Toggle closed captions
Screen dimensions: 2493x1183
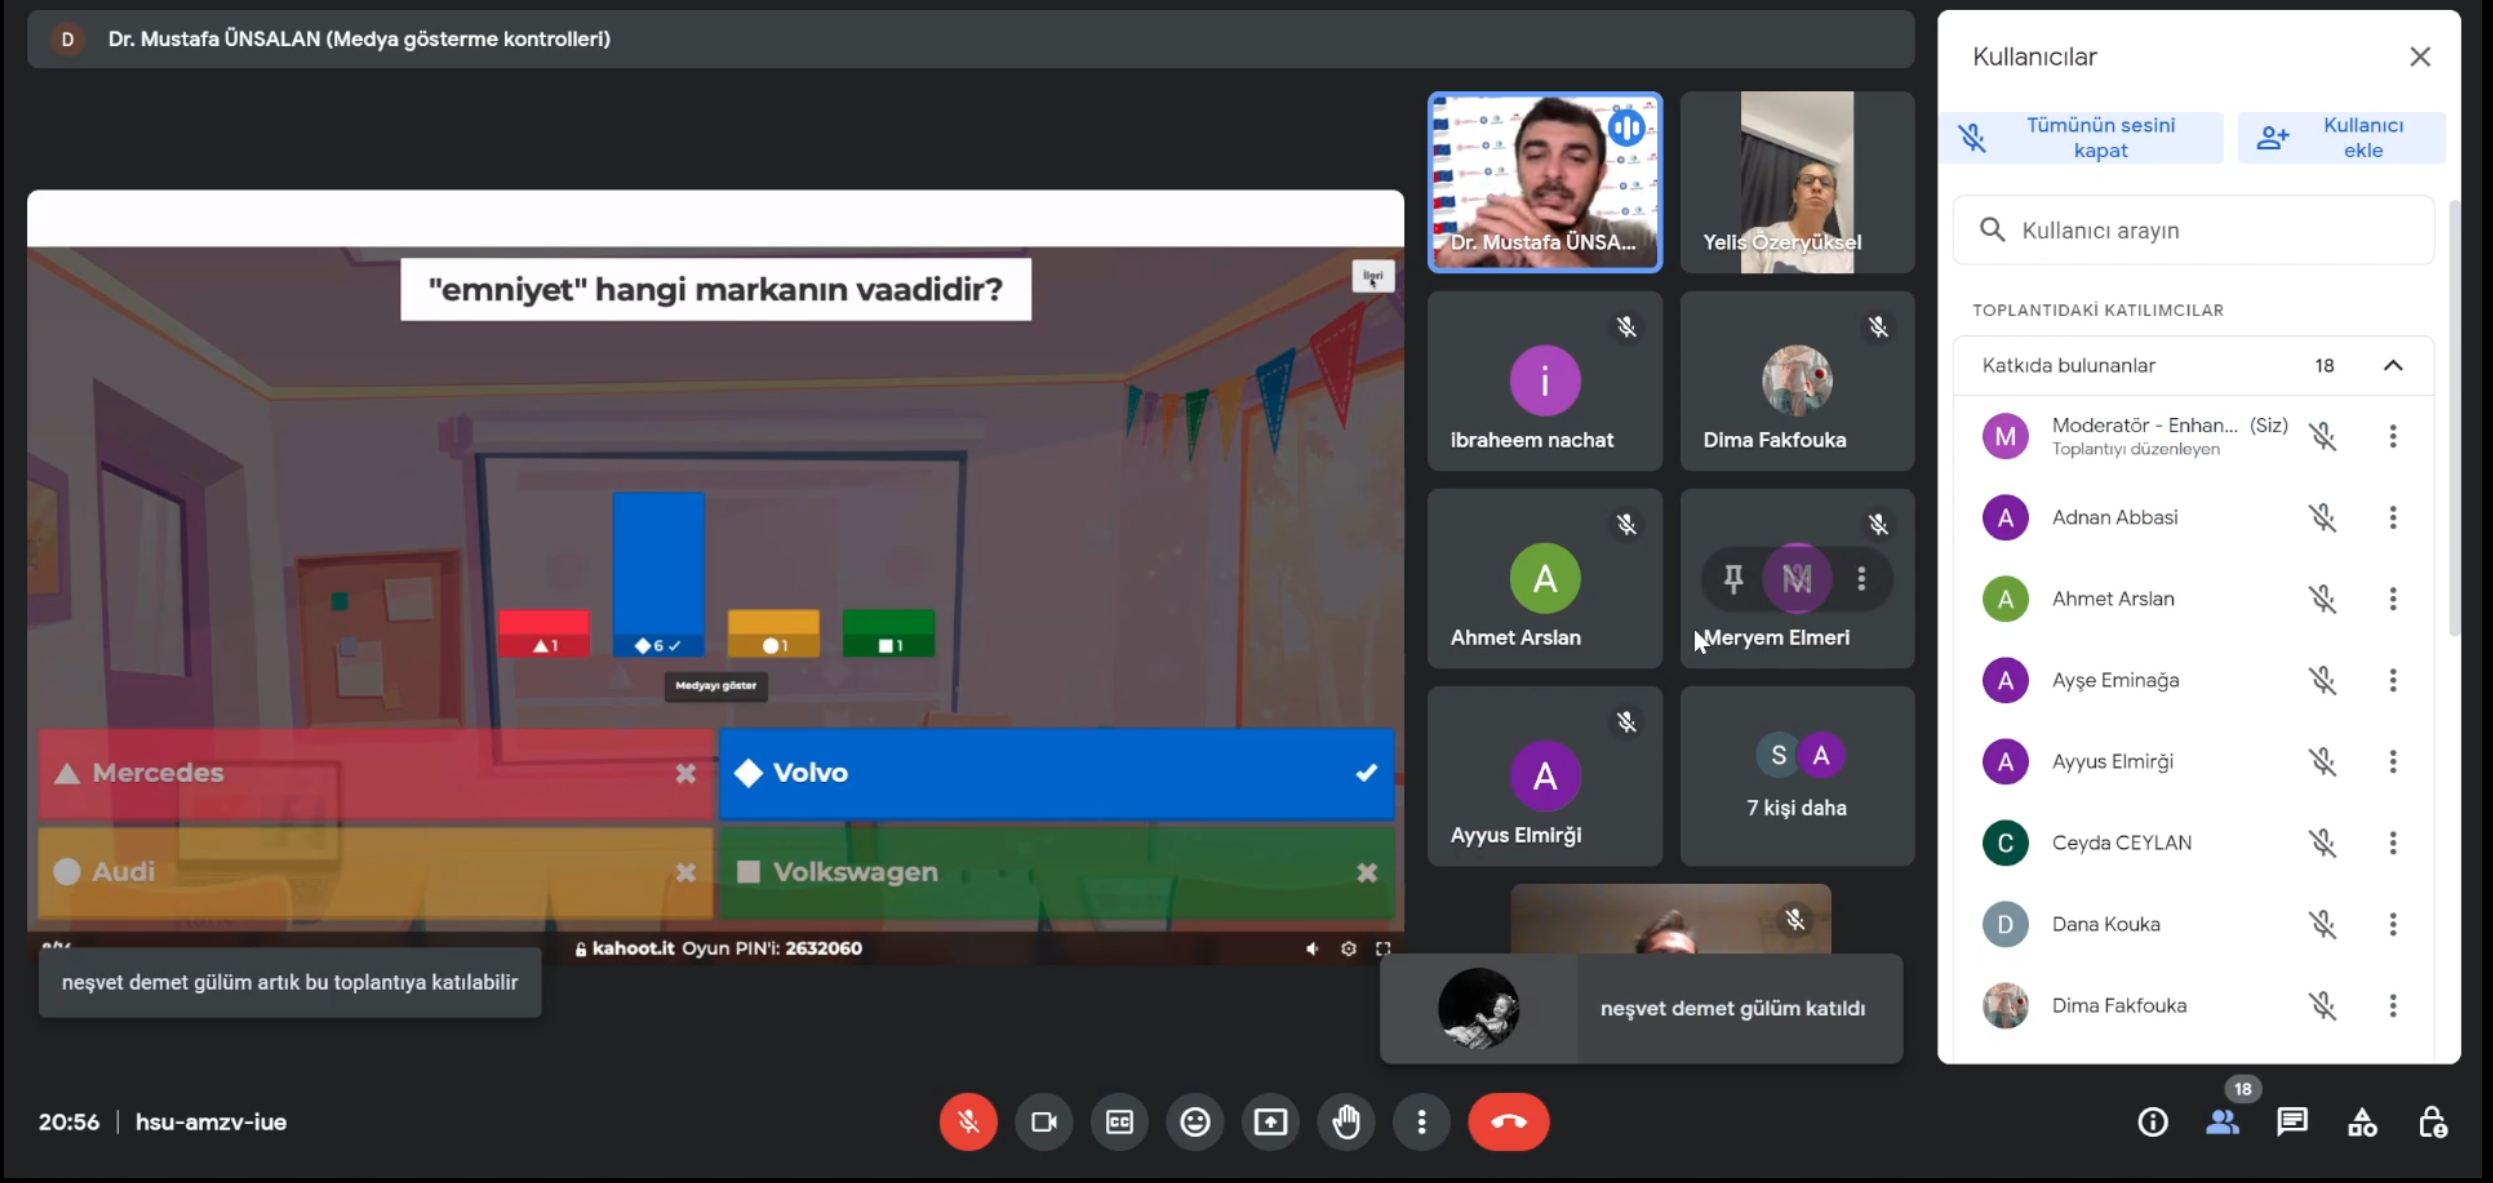pos(1119,1122)
